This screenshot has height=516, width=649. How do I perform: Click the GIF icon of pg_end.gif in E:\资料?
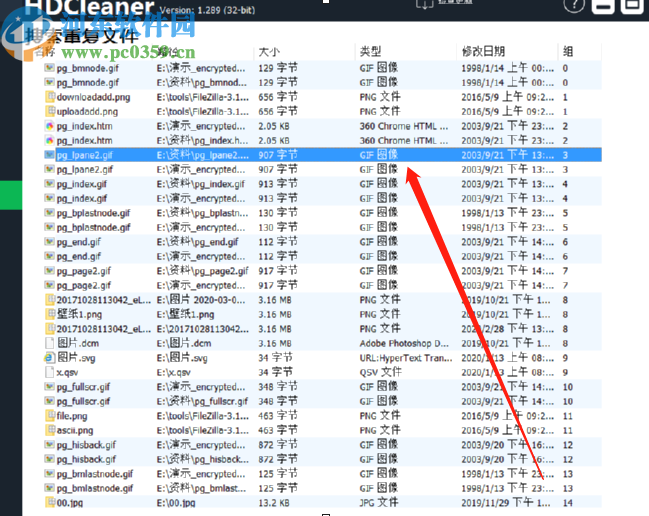pyautogui.click(x=50, y=242)
